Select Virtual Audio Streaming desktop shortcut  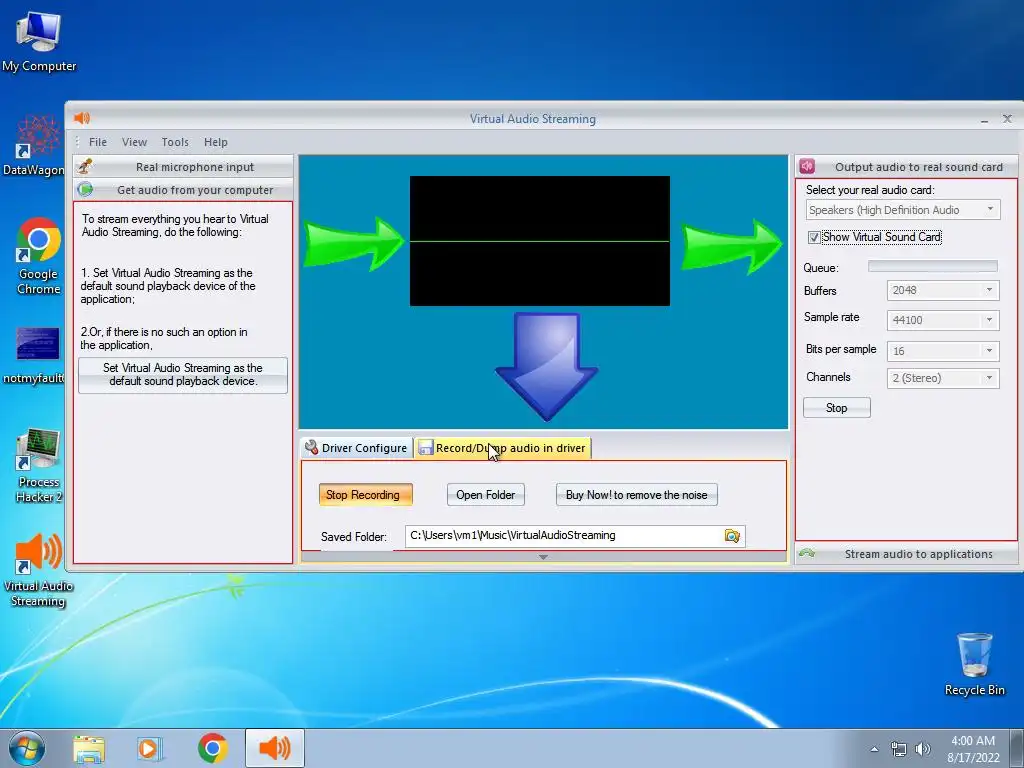39,569
